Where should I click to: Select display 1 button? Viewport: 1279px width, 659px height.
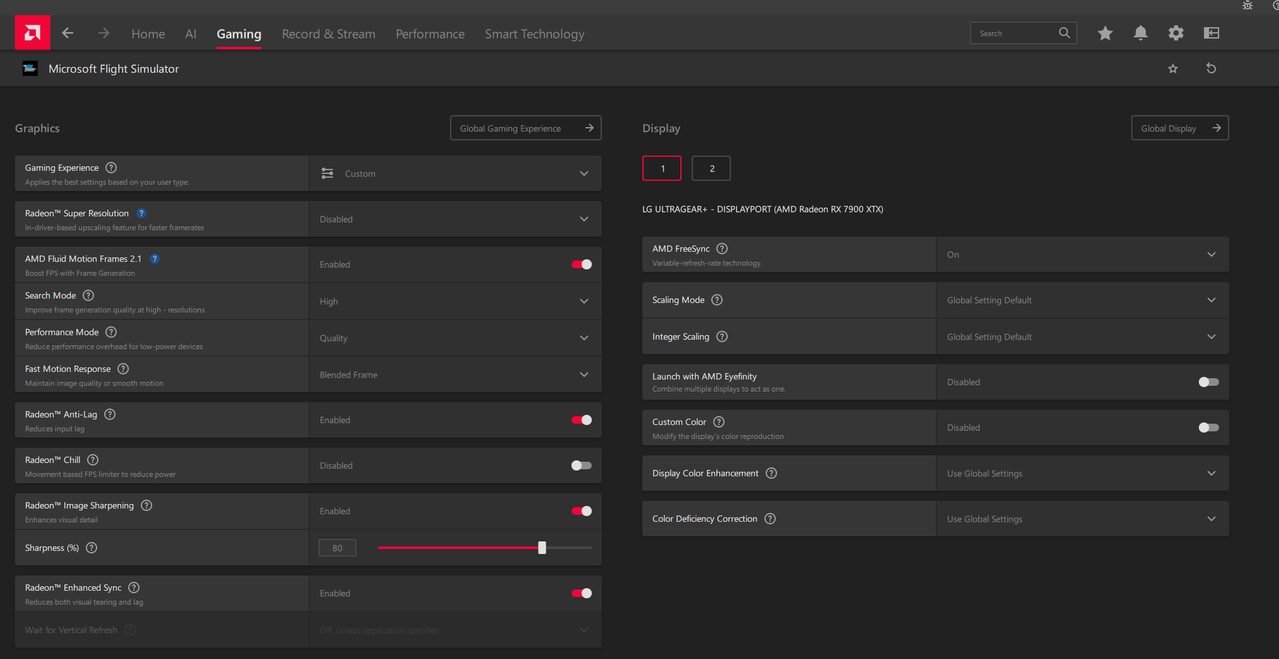pyautogui.click(x=662, y=168)
